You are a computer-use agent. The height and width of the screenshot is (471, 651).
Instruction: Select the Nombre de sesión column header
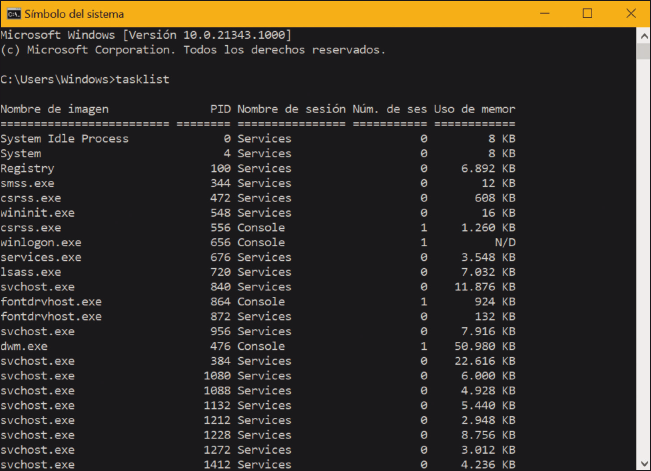pos(291,109)
